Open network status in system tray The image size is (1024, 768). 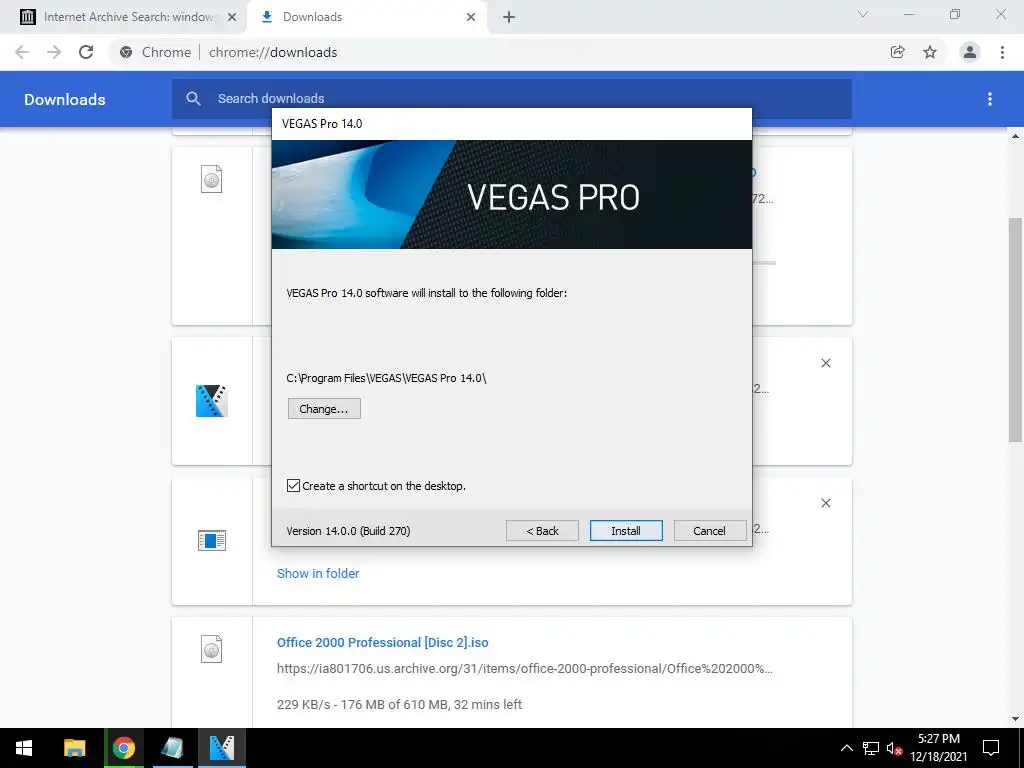[871, 748]
